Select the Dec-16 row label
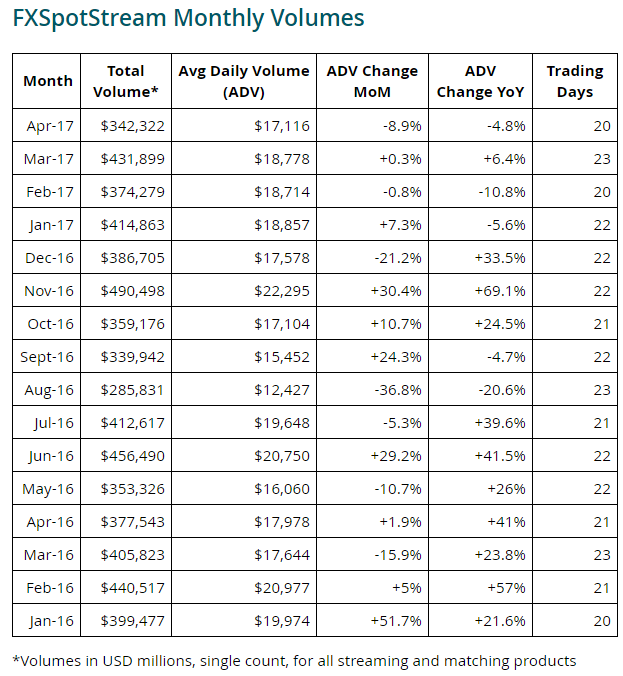 [x=50, y=258]
